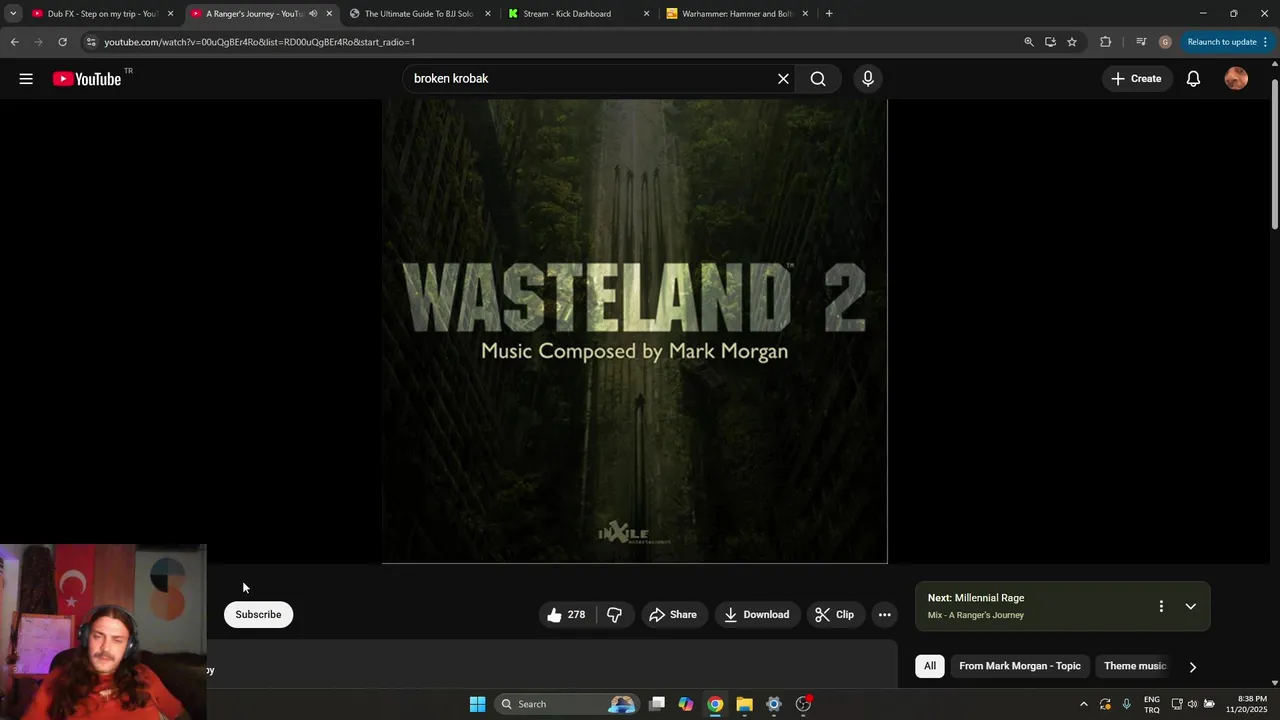The height and width of the screenshot is (720, 1280).
Task: Select the All filter chip
Action: (930, 666)
